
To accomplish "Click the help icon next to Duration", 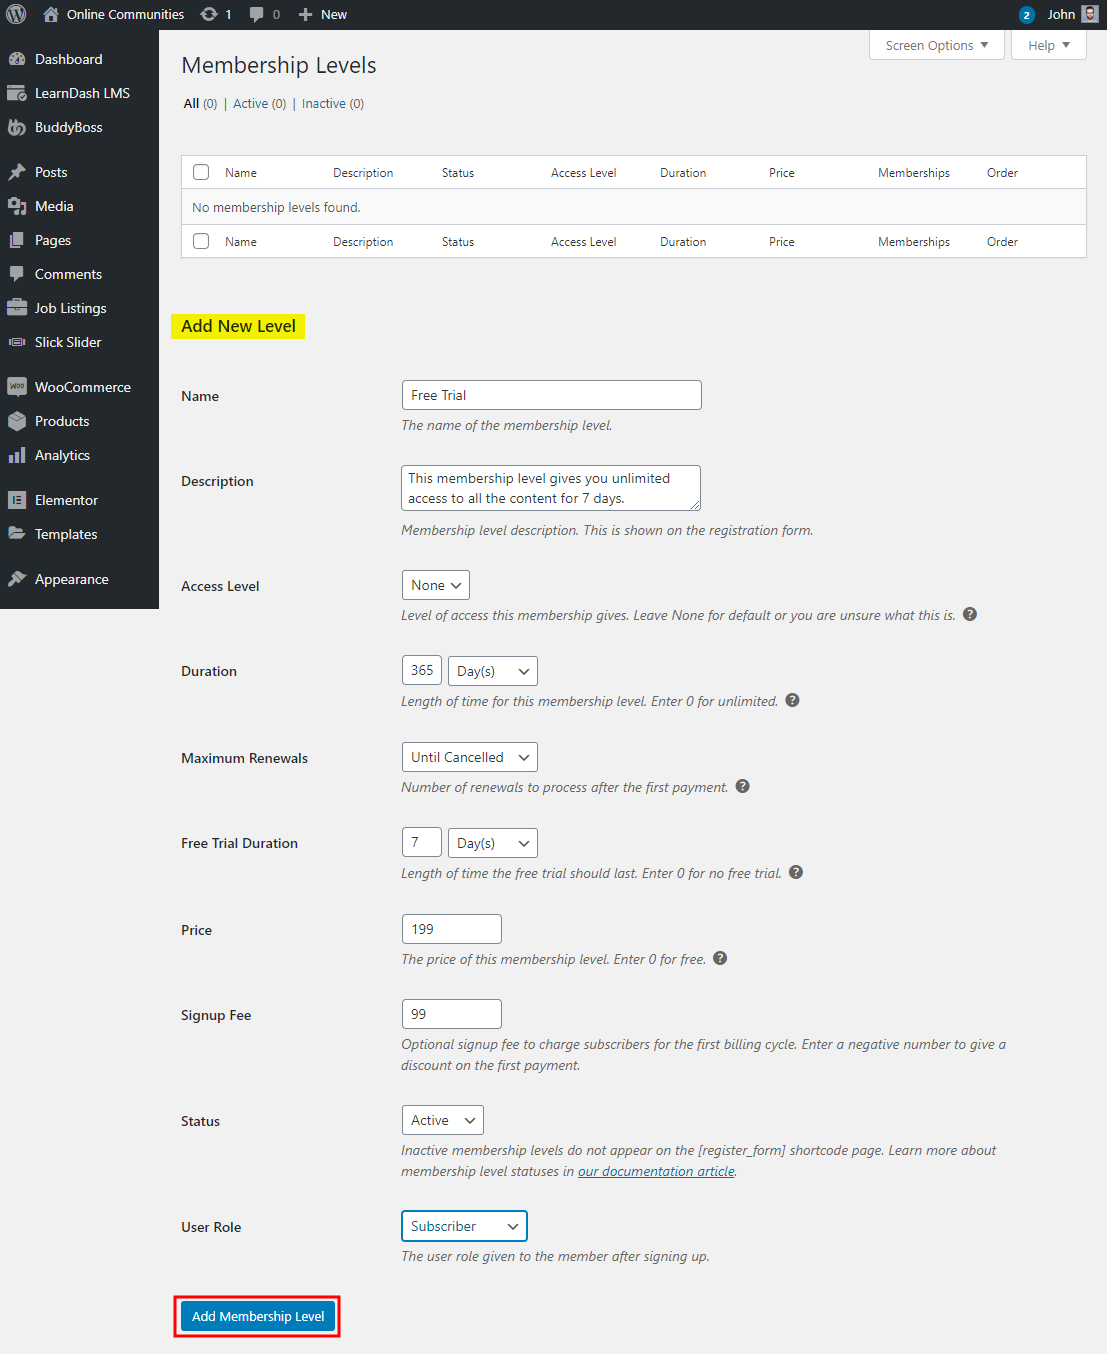I will pos(792,700).
